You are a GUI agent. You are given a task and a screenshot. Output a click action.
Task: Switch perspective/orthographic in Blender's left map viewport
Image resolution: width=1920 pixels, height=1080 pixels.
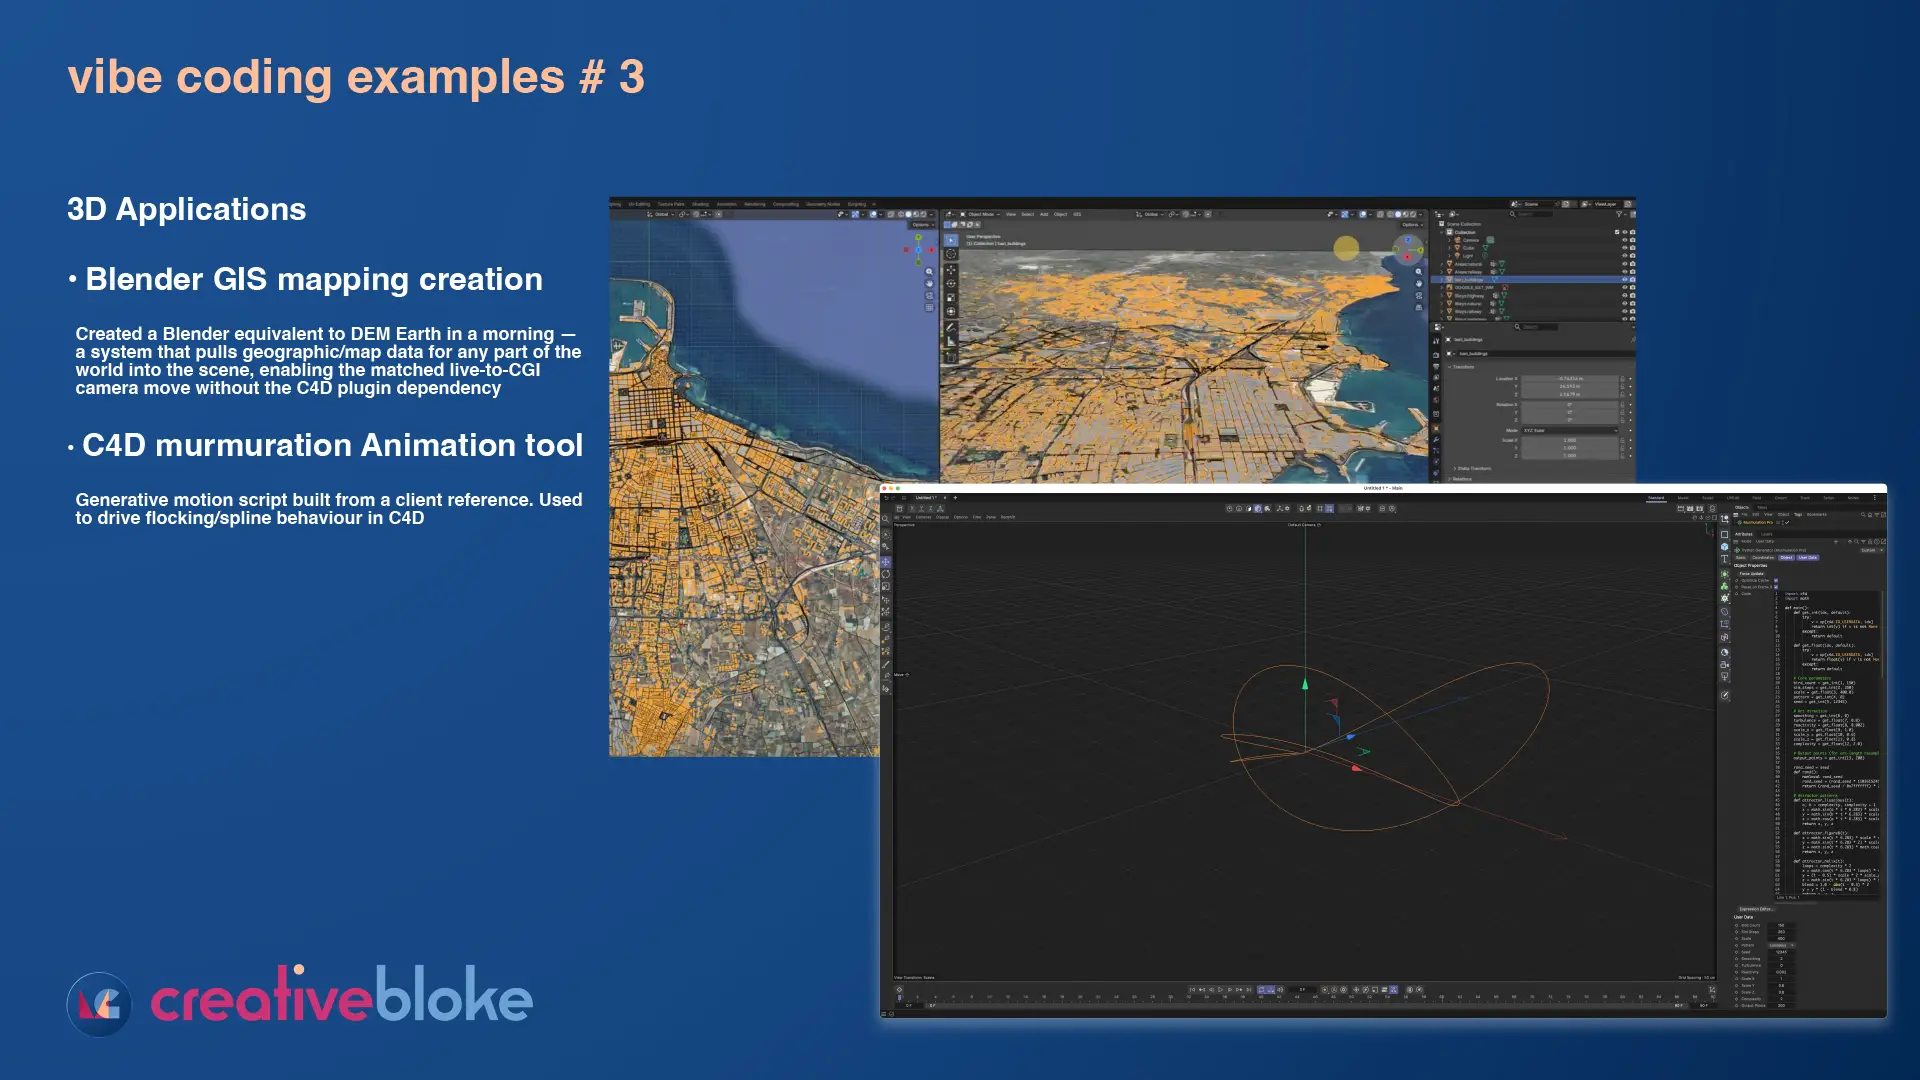[x=929, y=308]
